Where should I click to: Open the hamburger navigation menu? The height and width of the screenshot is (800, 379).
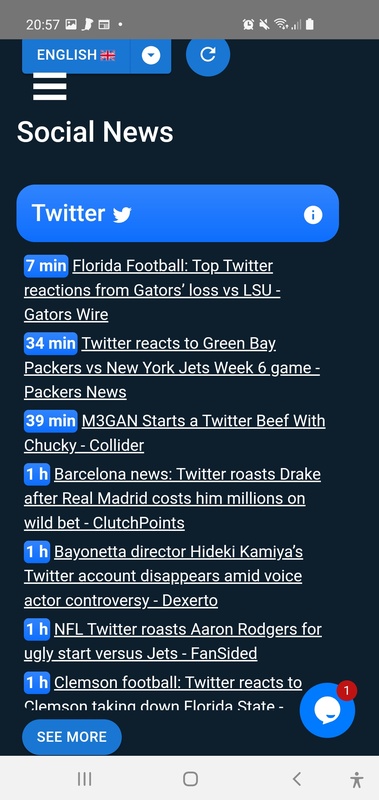[49, 86]
